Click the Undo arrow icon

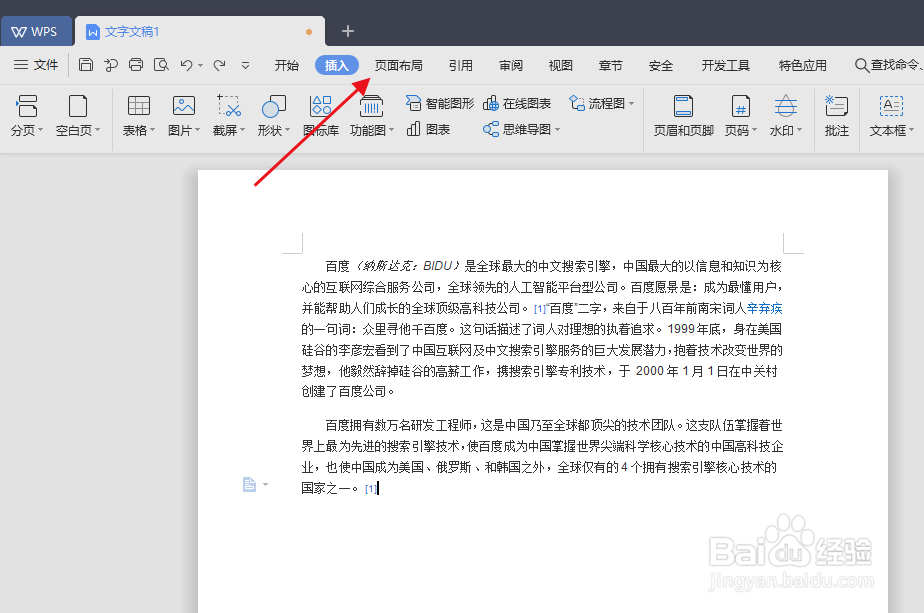(186, 65)
